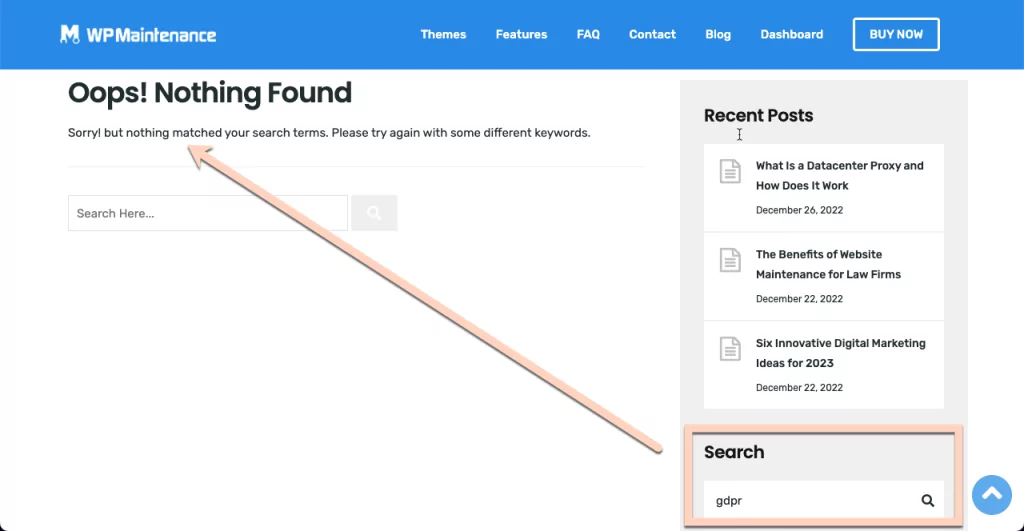Click the sidebar search magnifier icon
The width and height of the screenshot is (1024, 531).
coord(927,501)
